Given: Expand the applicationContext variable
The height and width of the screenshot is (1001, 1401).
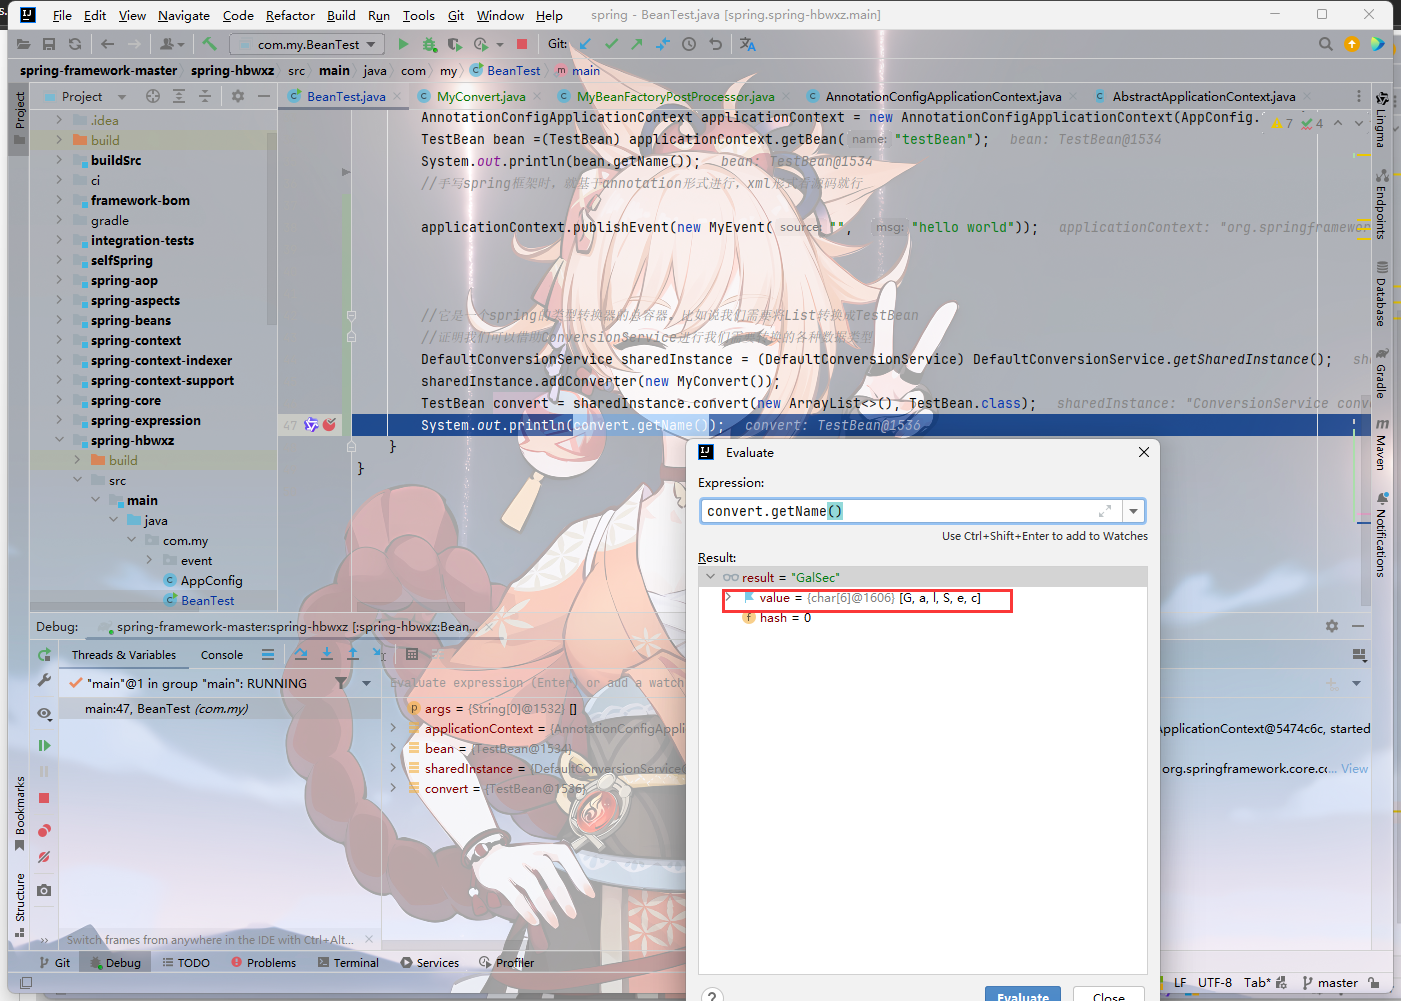Looking at the screenshot, I should pyautogui.click(x=394, y=728).
